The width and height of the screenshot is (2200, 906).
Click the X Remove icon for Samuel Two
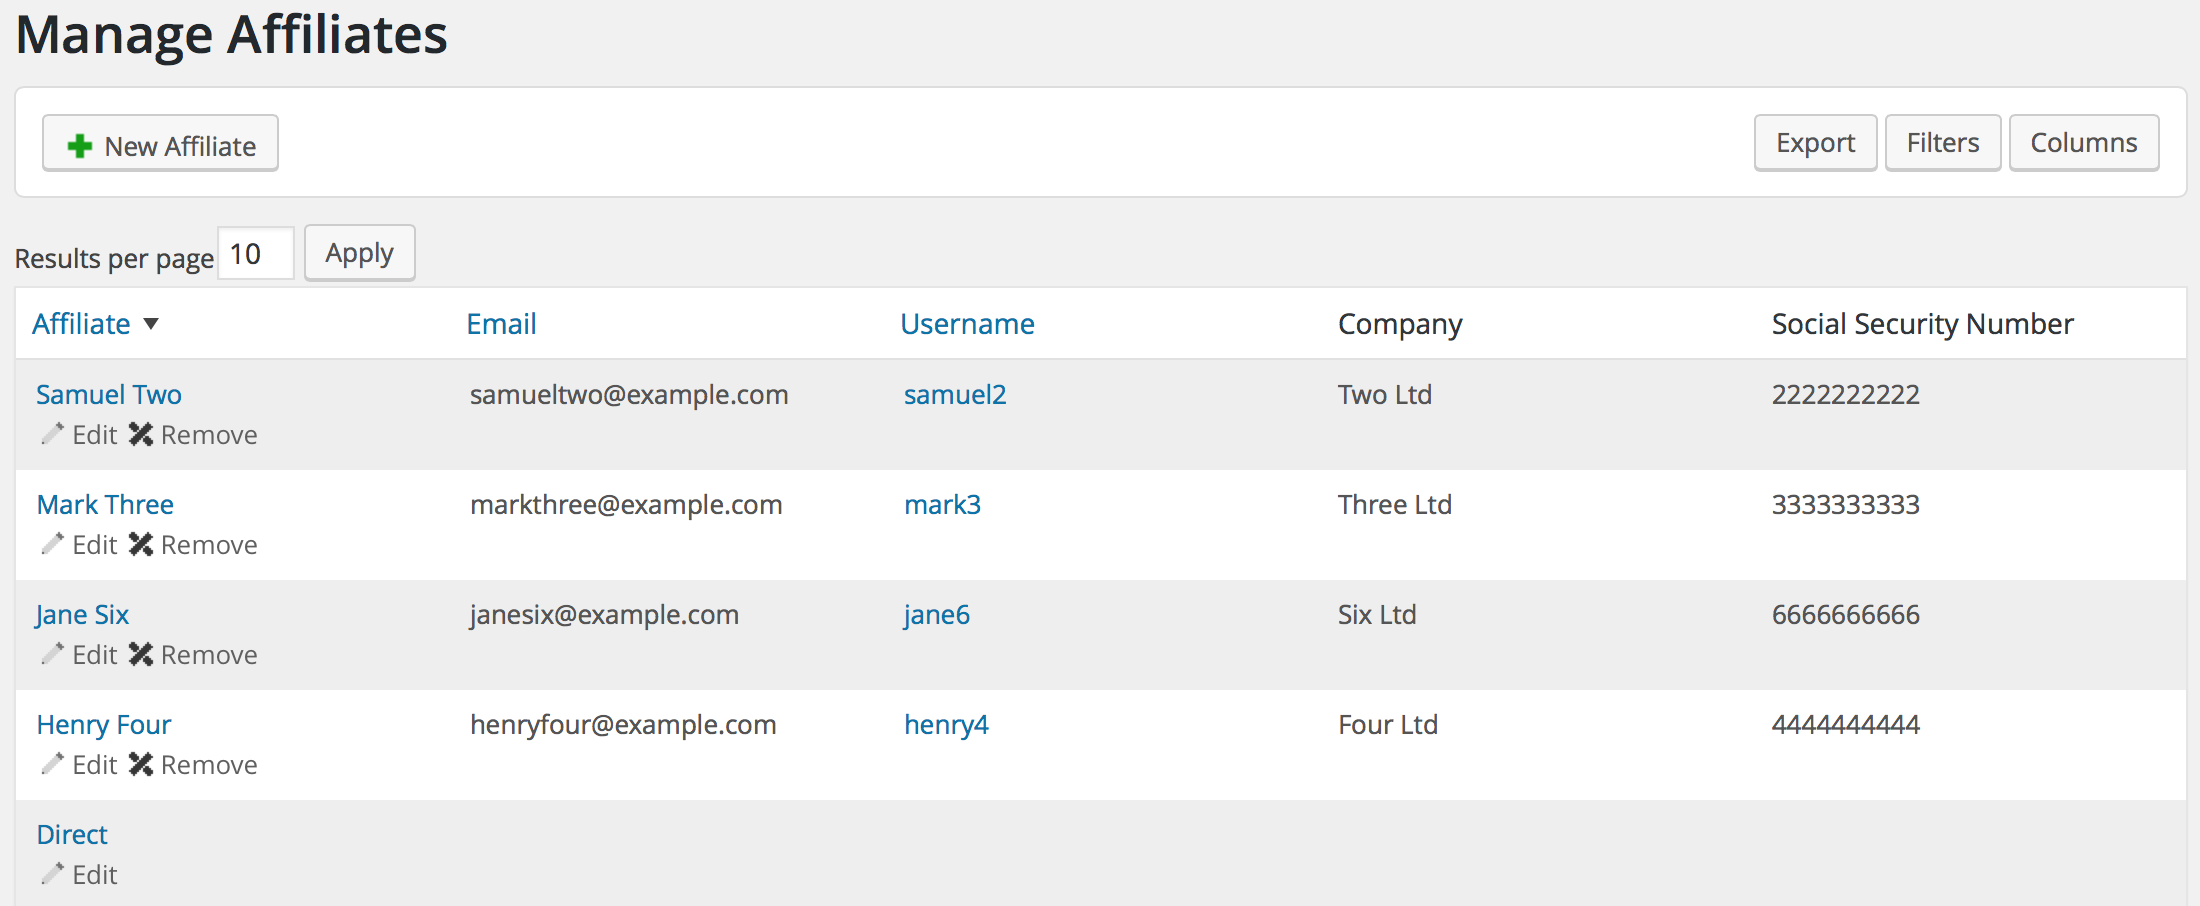pyautogui.click(x=141, y=434)
